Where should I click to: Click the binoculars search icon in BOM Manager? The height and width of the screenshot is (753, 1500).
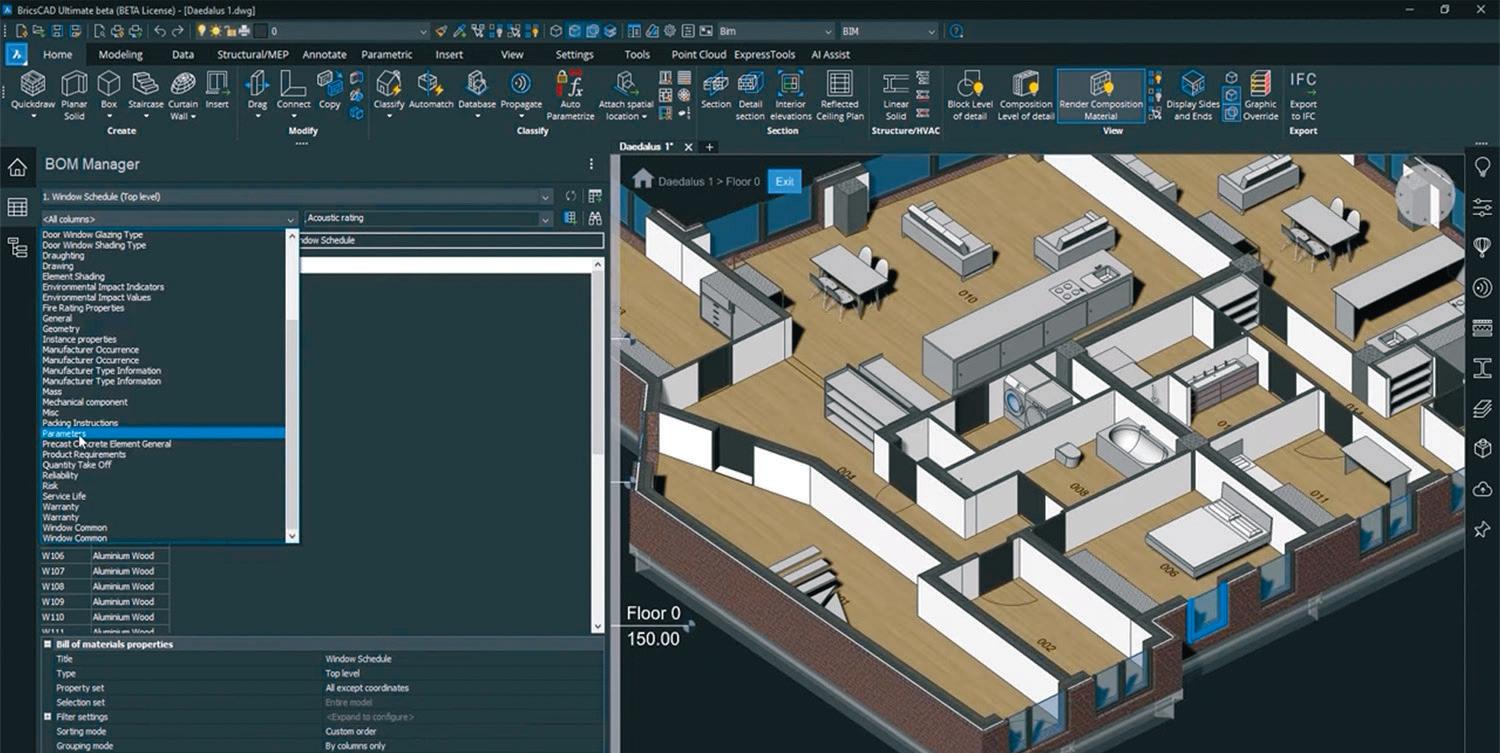tap(595, 218)
